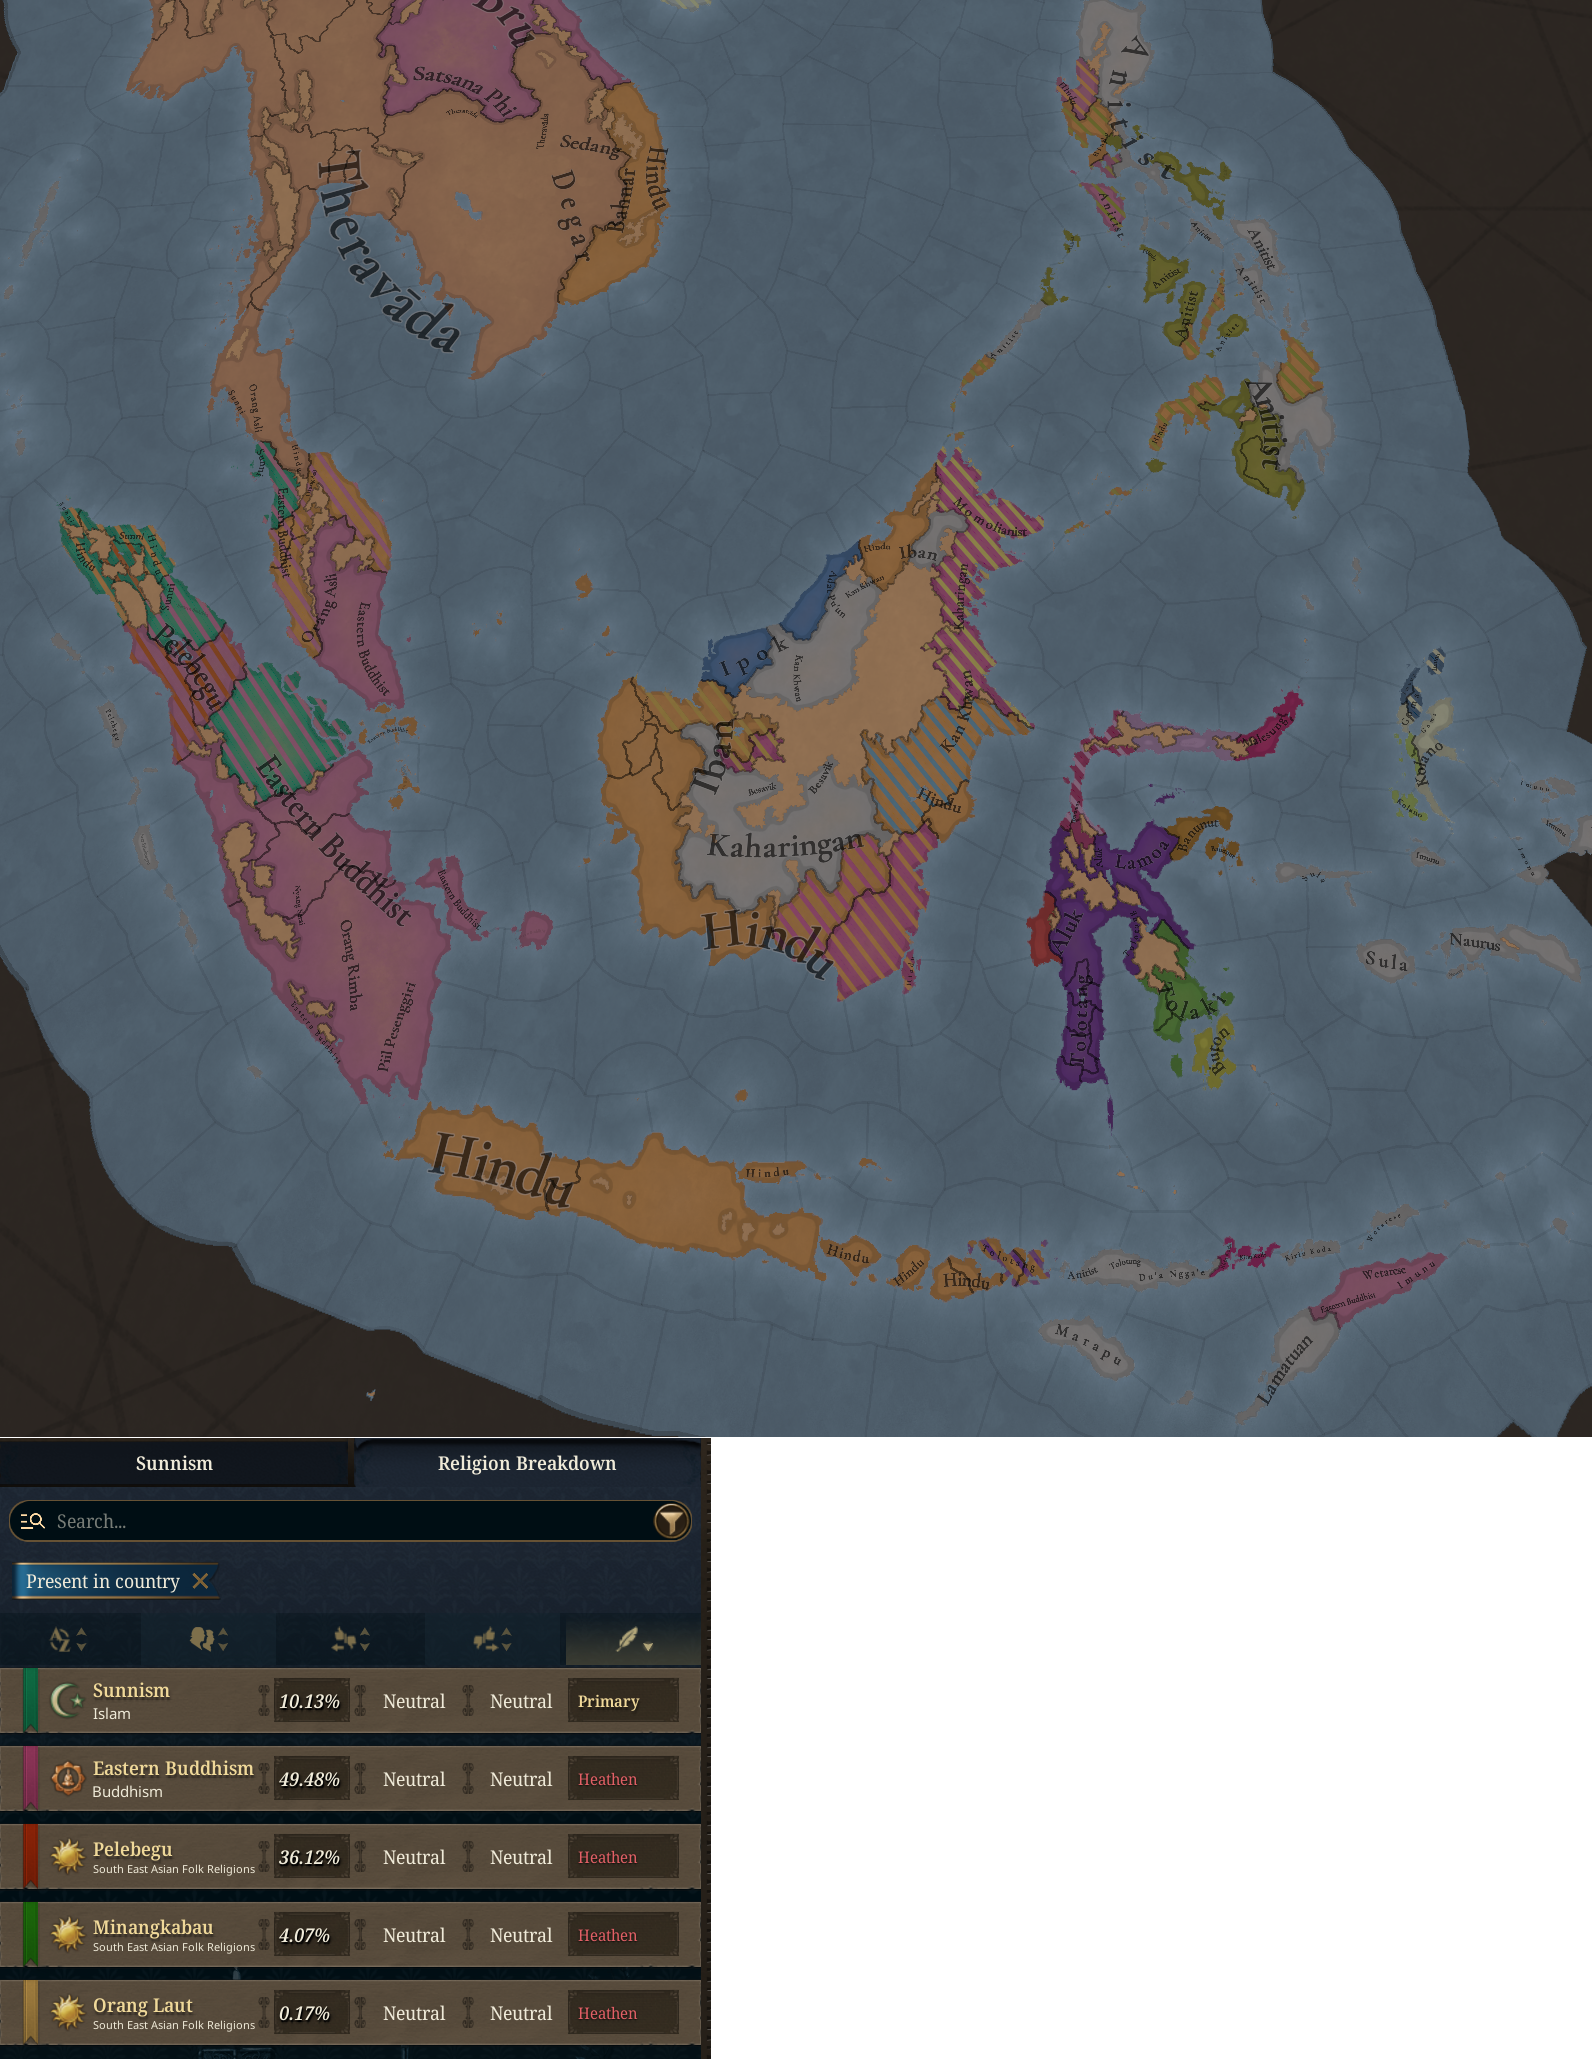Click Kaharingan region label on Borneo
Viewport: 1592px width, 2060px height.
pyautogui.click(x=785, y=845)
